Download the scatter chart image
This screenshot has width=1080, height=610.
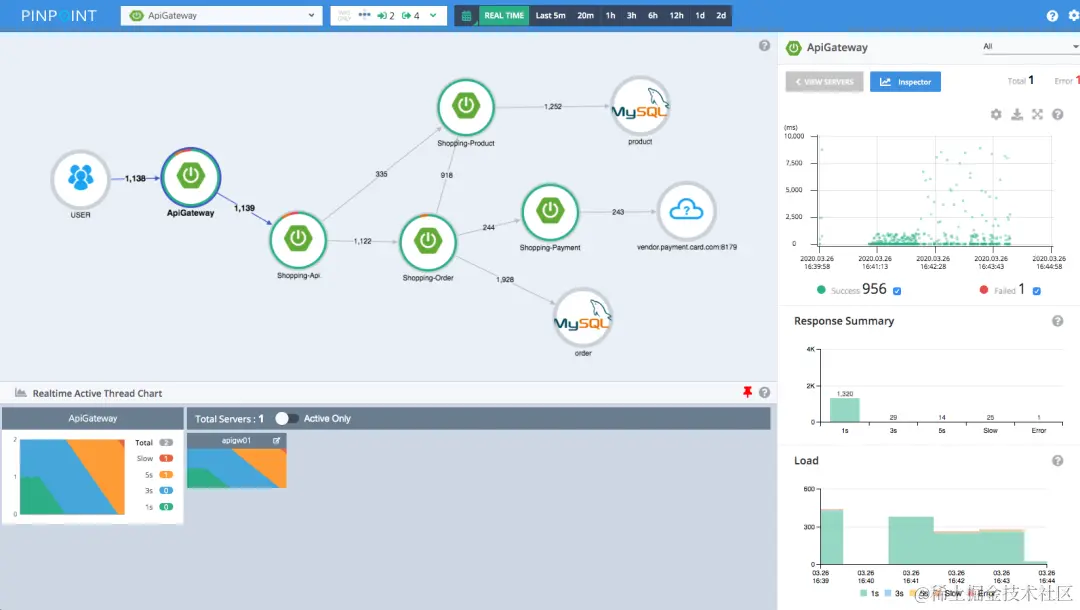point(1017,114)
